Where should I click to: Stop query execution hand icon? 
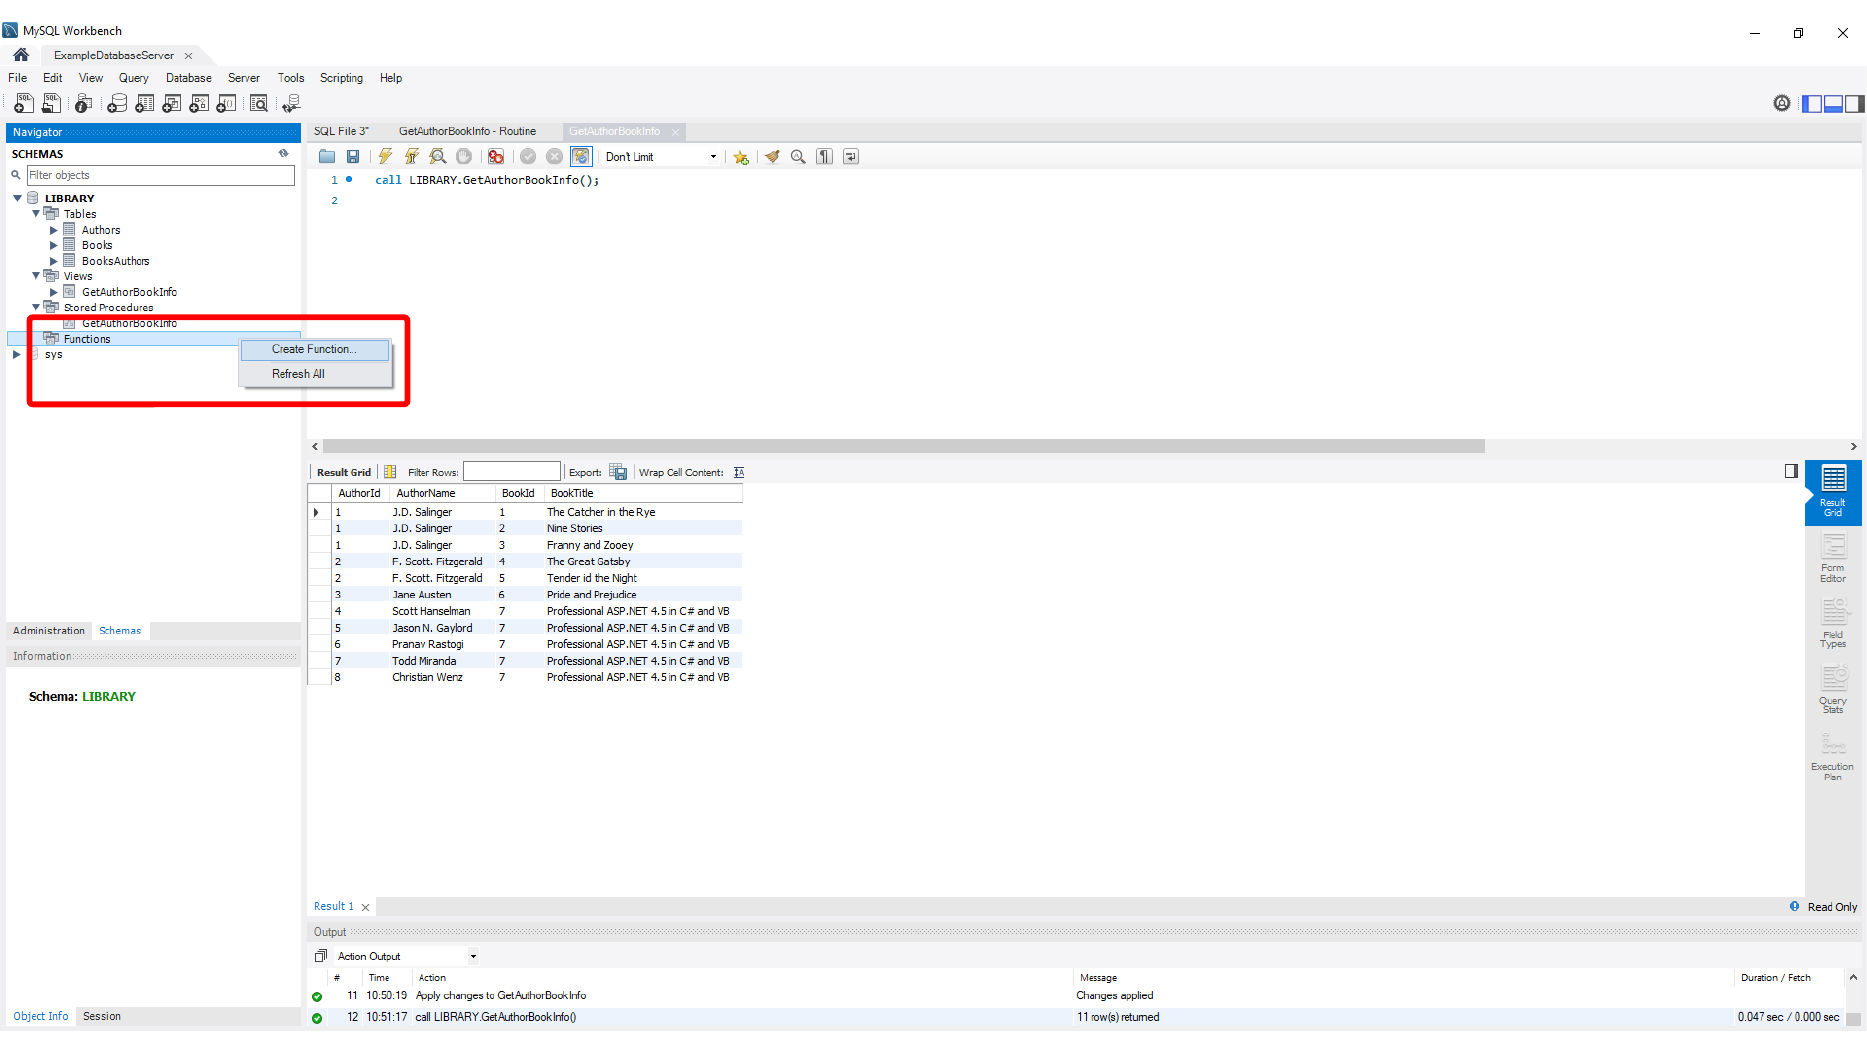click(464, 156)
